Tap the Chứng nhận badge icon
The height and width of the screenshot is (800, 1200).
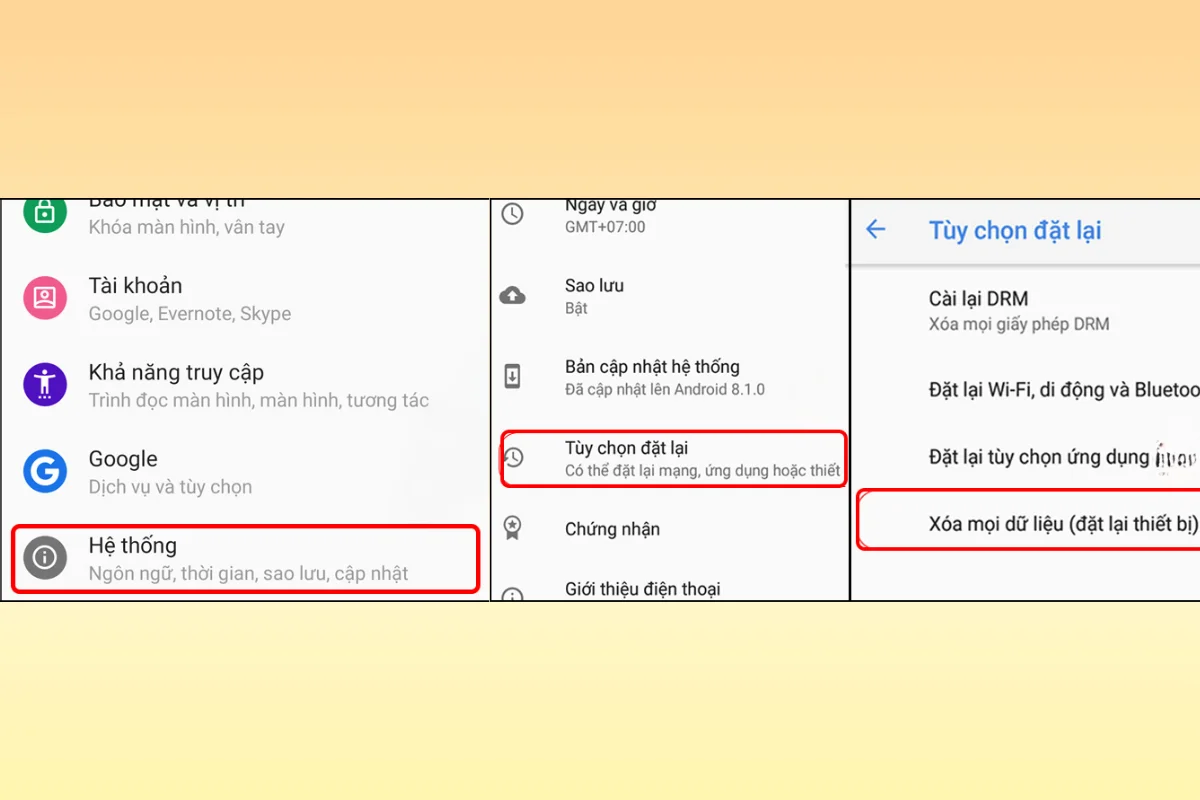(x=512, y=529)
